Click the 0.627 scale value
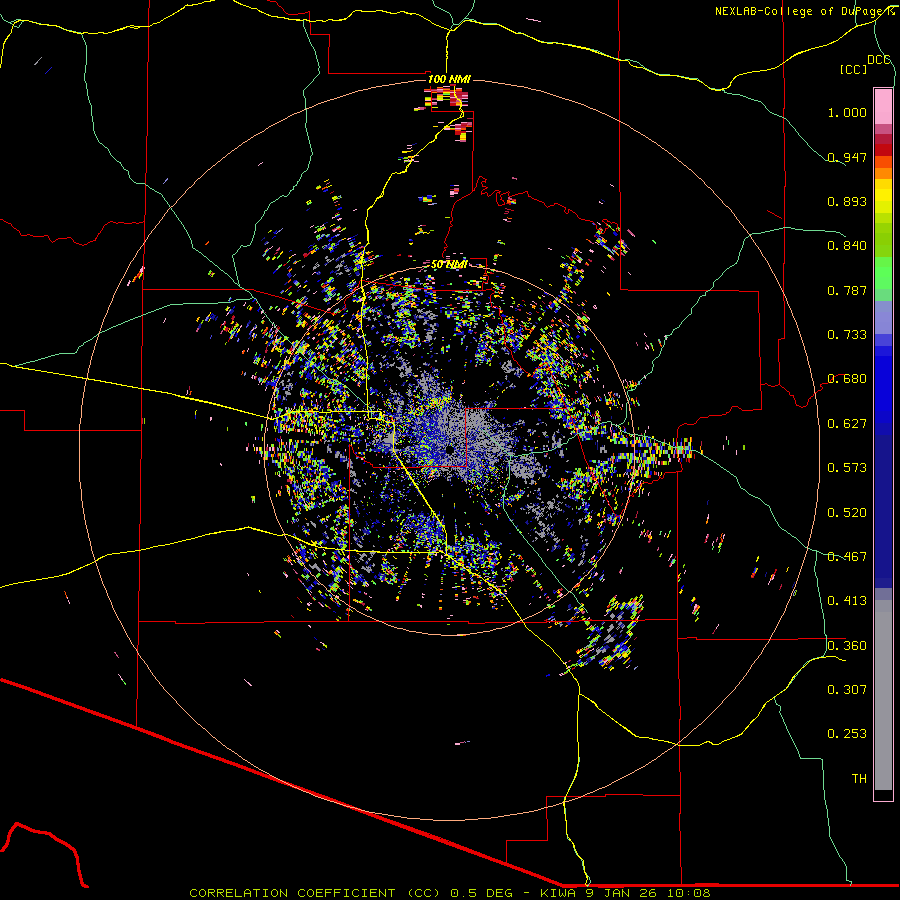The width and height of the screenshot is (900, 900). click(847, 424)
